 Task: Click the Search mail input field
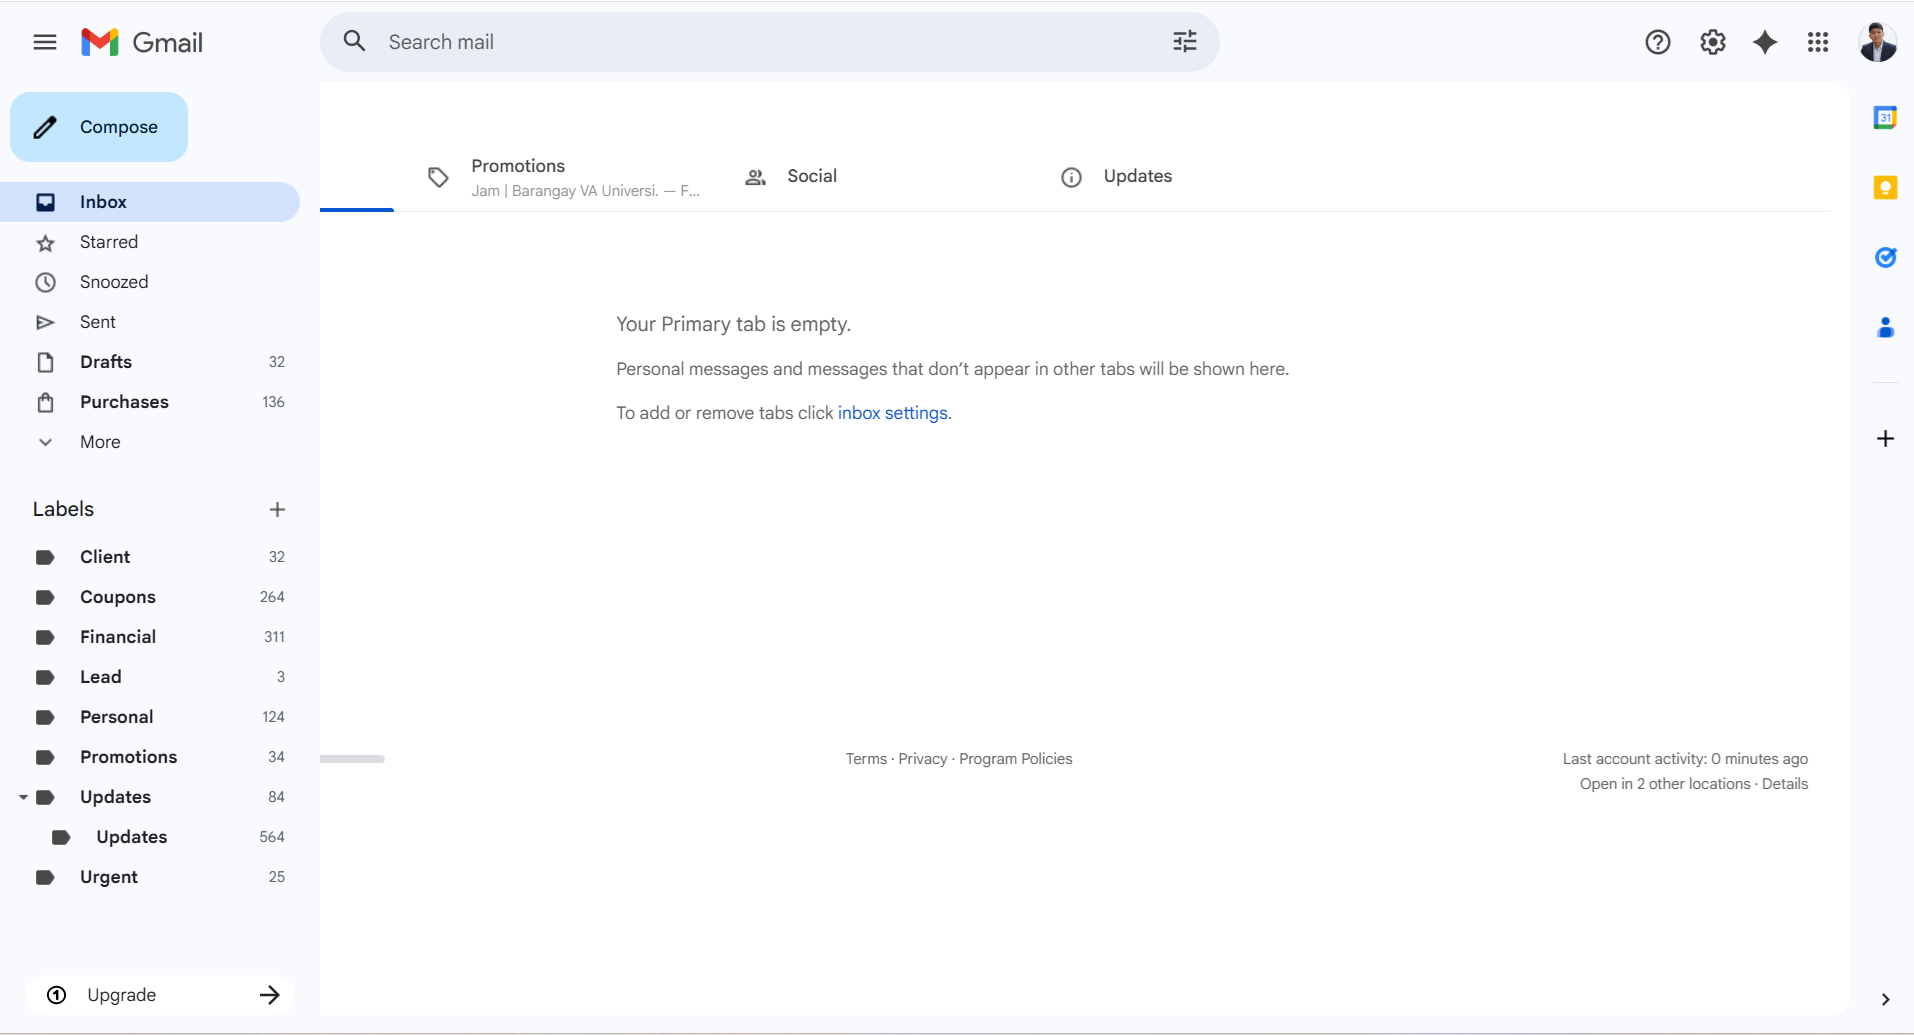pos(700,41)
